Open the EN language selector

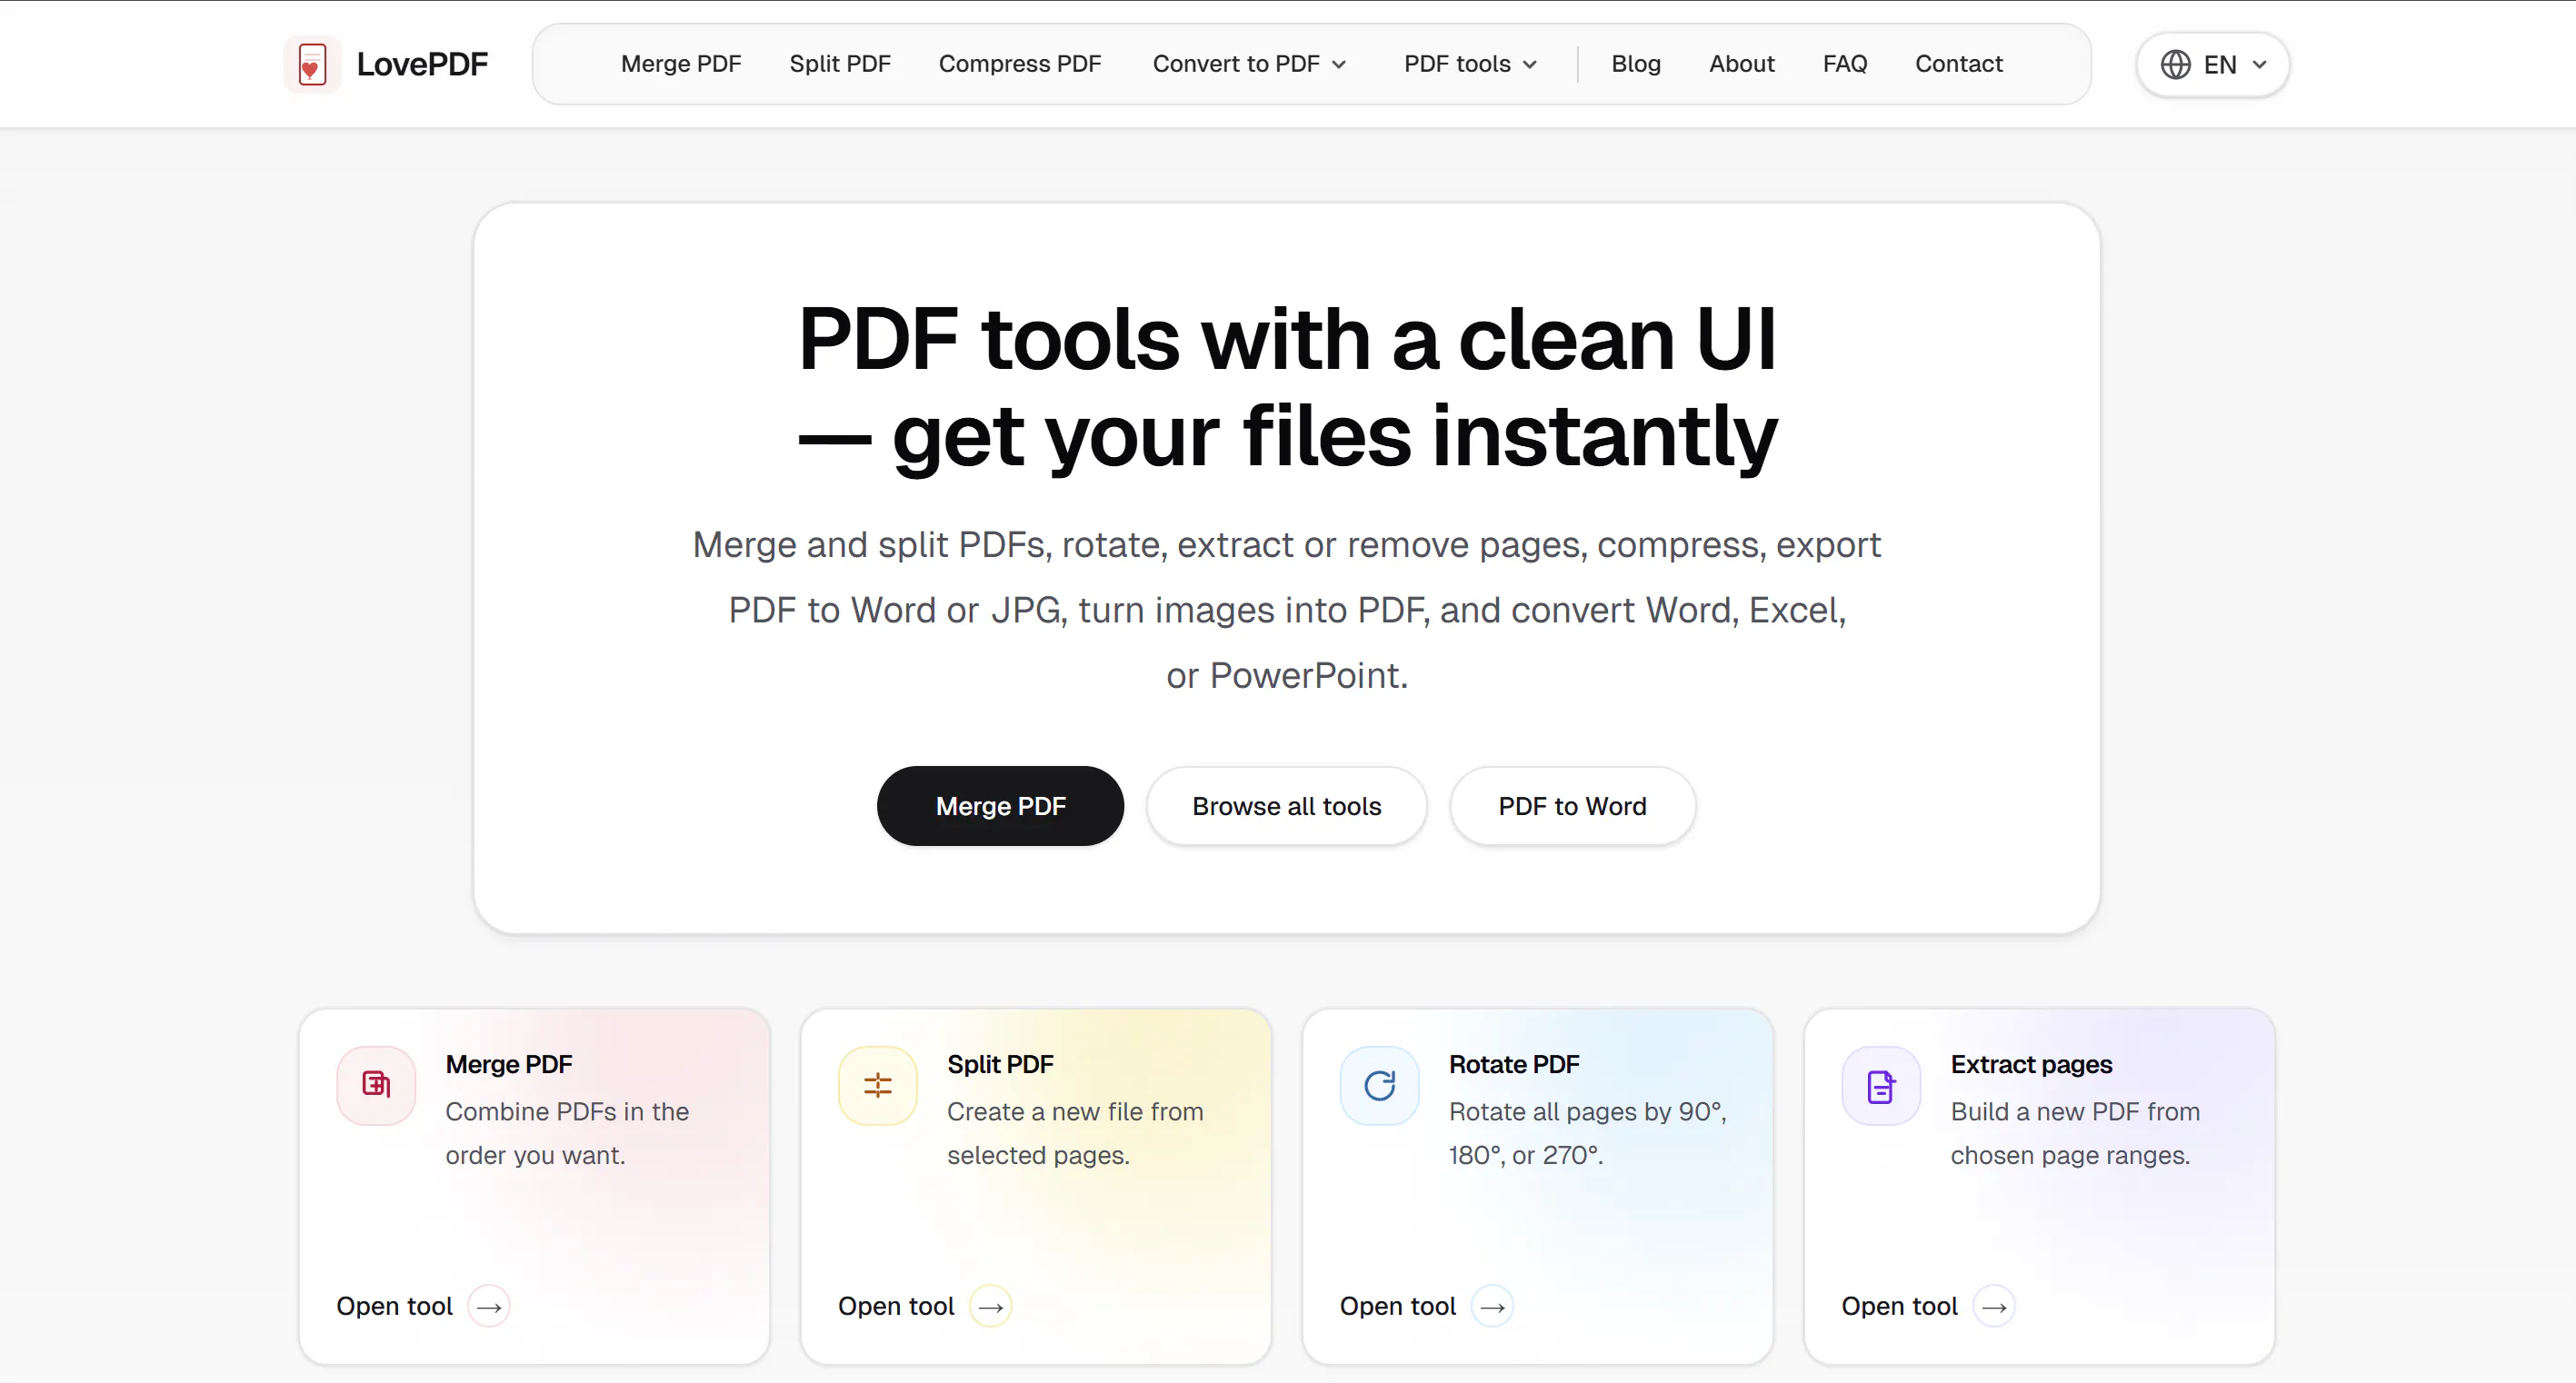click(2213, 65)
